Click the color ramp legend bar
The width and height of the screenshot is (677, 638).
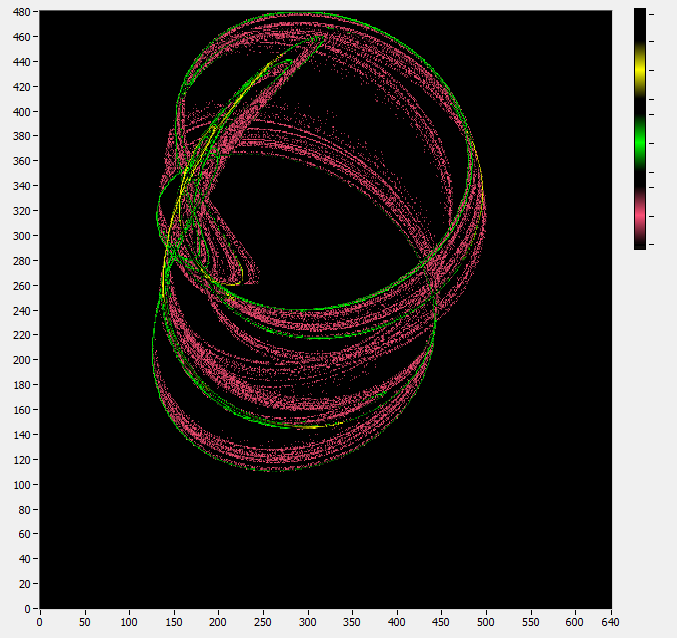pos(640,129)
